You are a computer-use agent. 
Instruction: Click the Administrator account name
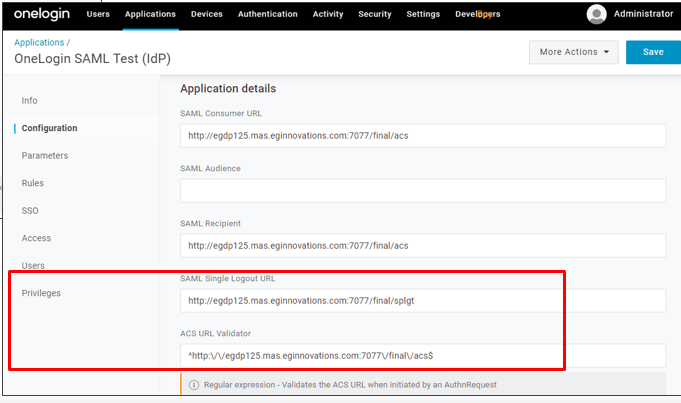(643, 14)
